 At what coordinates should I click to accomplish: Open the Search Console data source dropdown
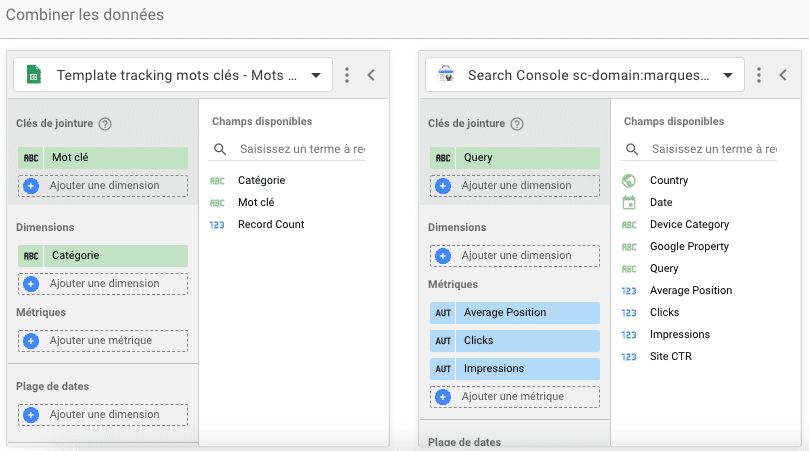[728, 75]
